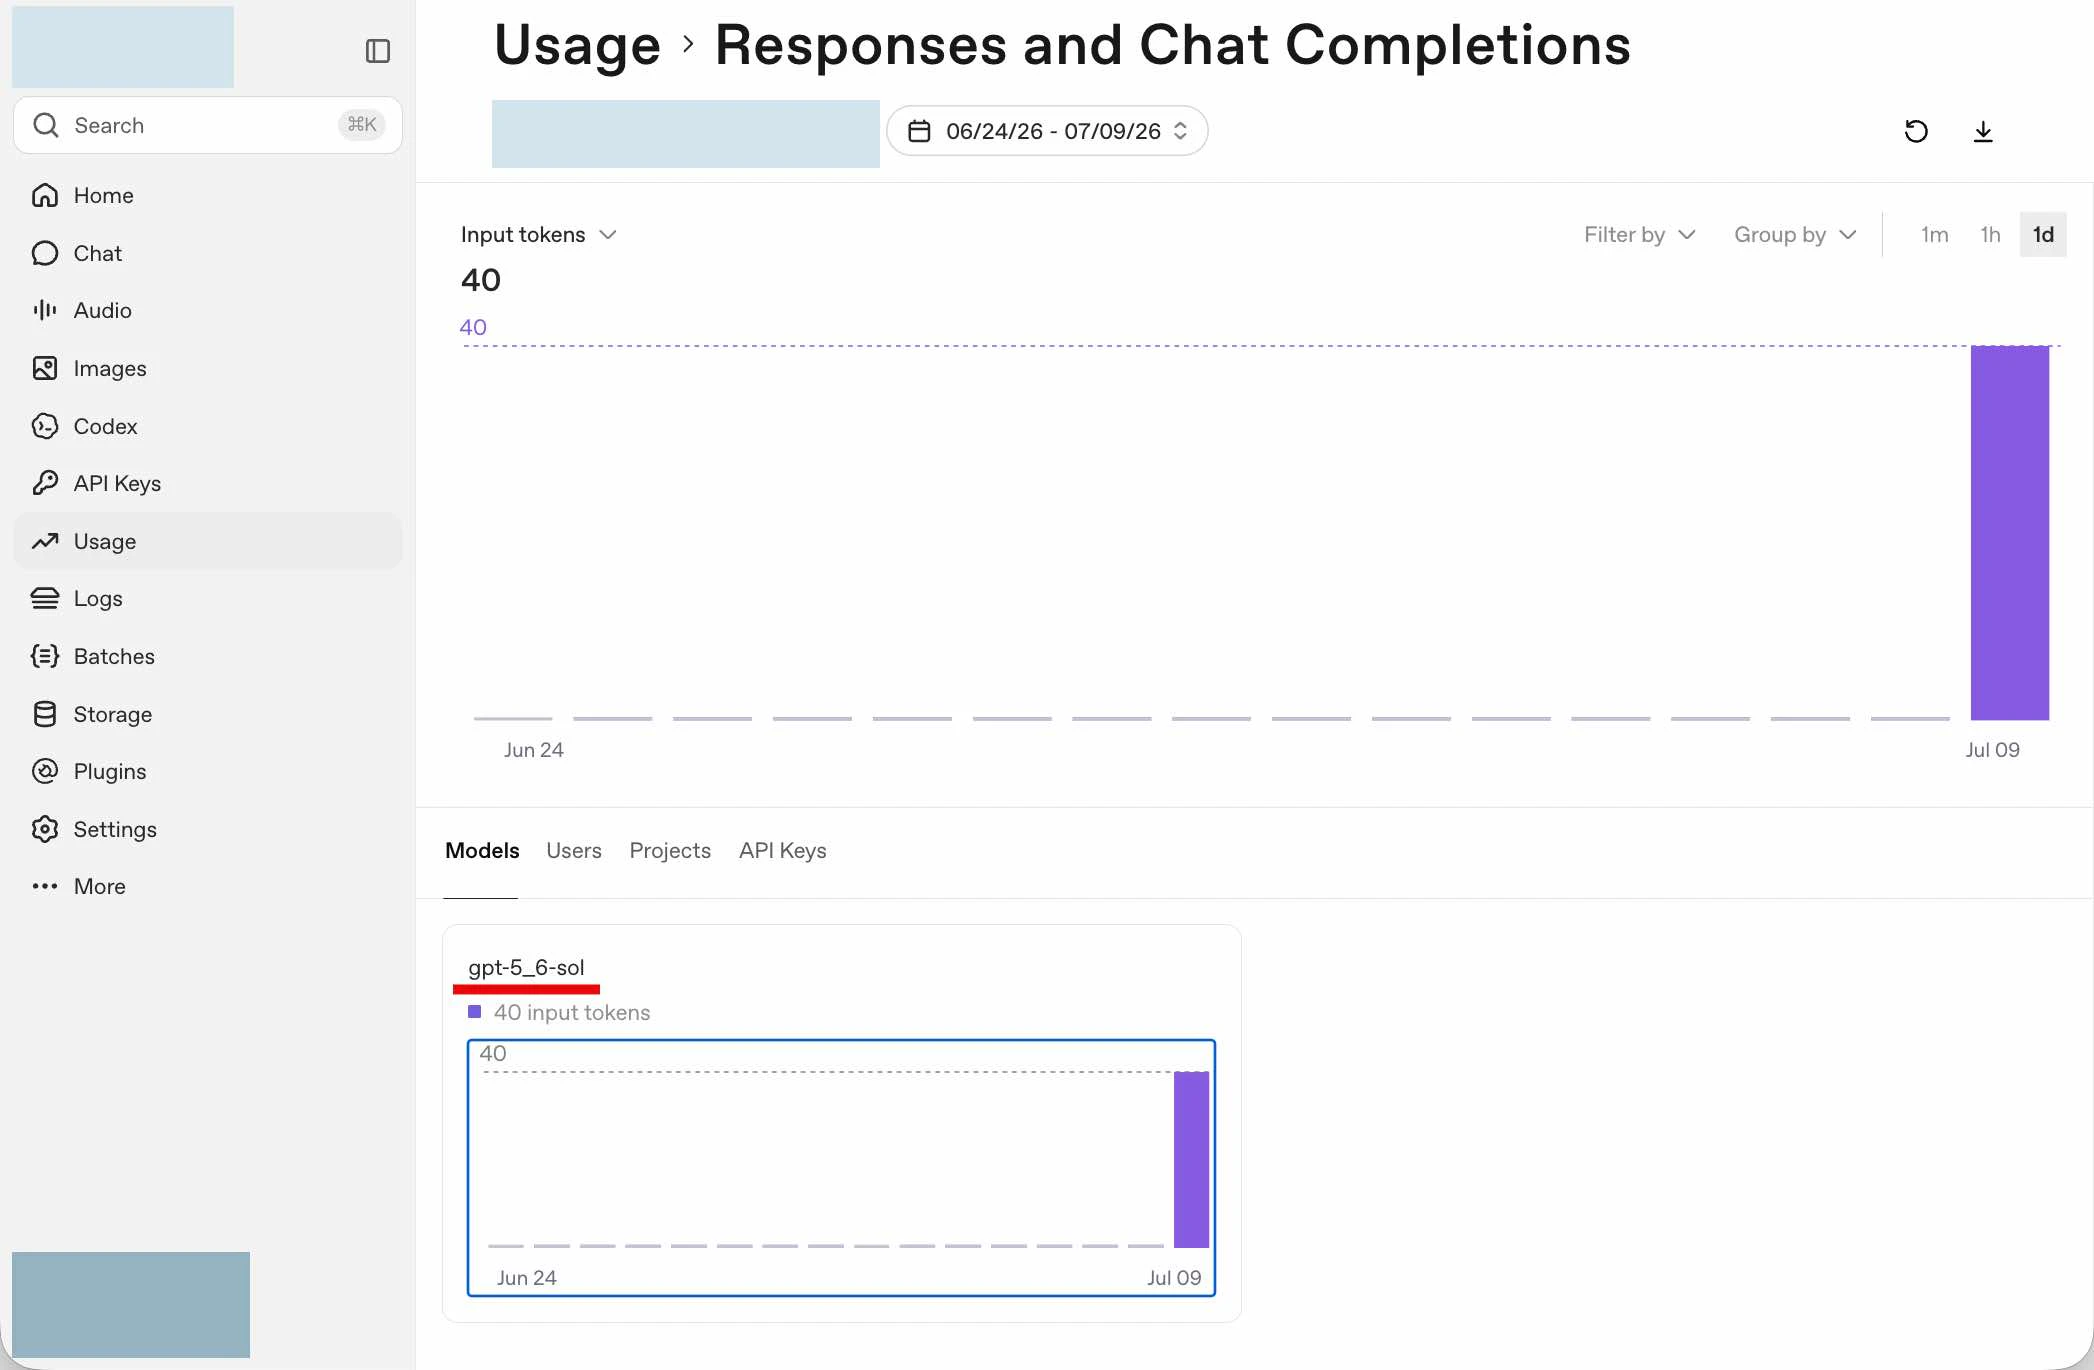Refresh the usage data
2094x1370 pixels.
[x=1916, y=131]
